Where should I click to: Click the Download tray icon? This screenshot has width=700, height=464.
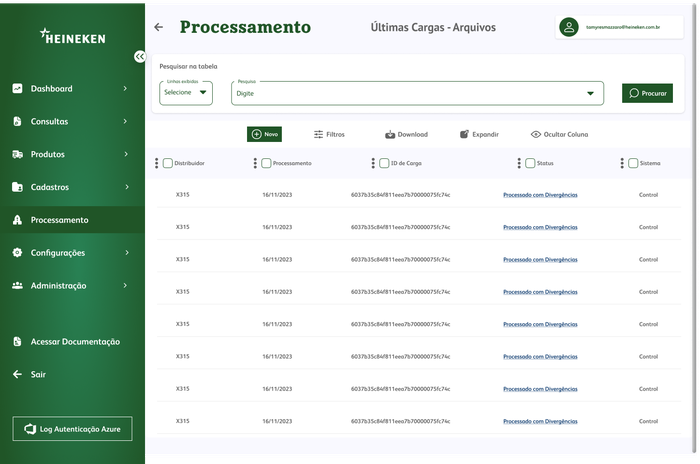[390, 134]
